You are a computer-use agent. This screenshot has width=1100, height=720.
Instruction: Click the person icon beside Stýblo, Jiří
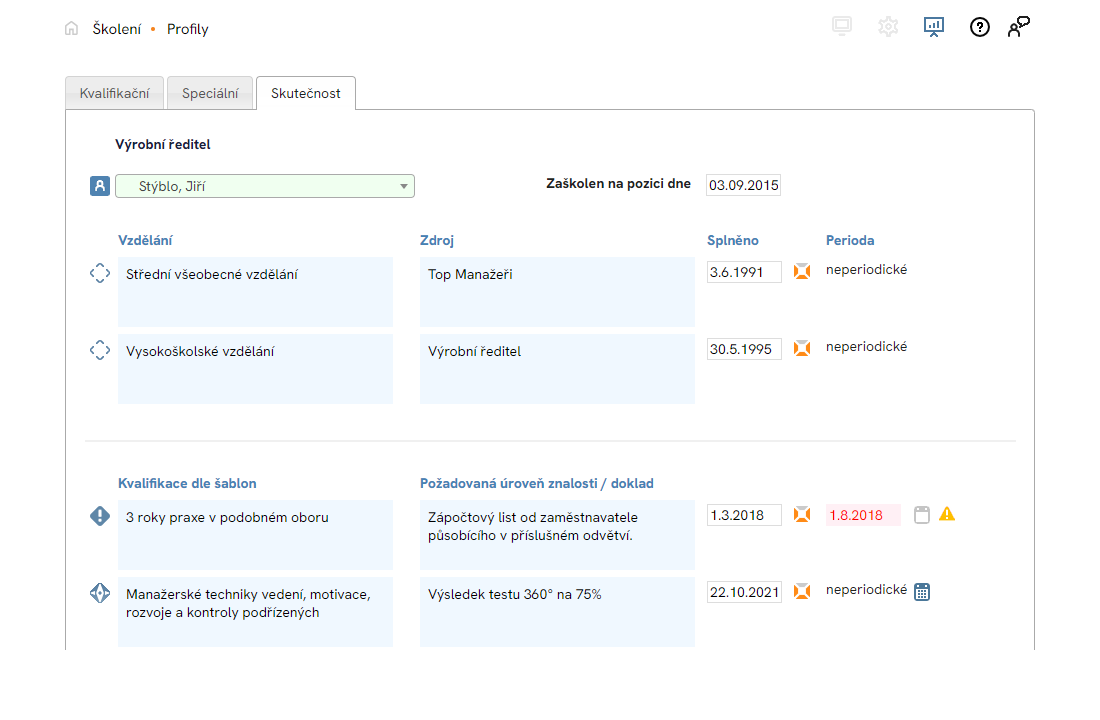pyautogui.click(x=99, y=186)
